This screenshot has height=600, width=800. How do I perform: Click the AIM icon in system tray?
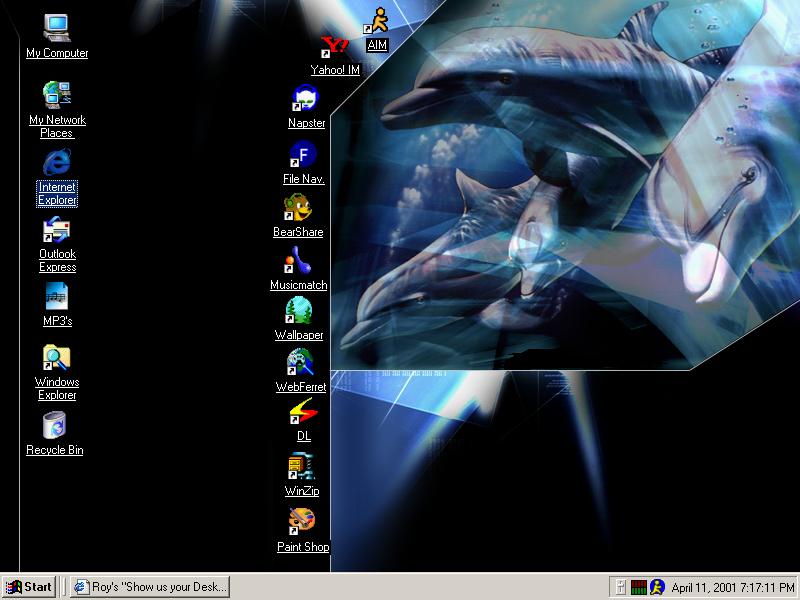(657, 587)
